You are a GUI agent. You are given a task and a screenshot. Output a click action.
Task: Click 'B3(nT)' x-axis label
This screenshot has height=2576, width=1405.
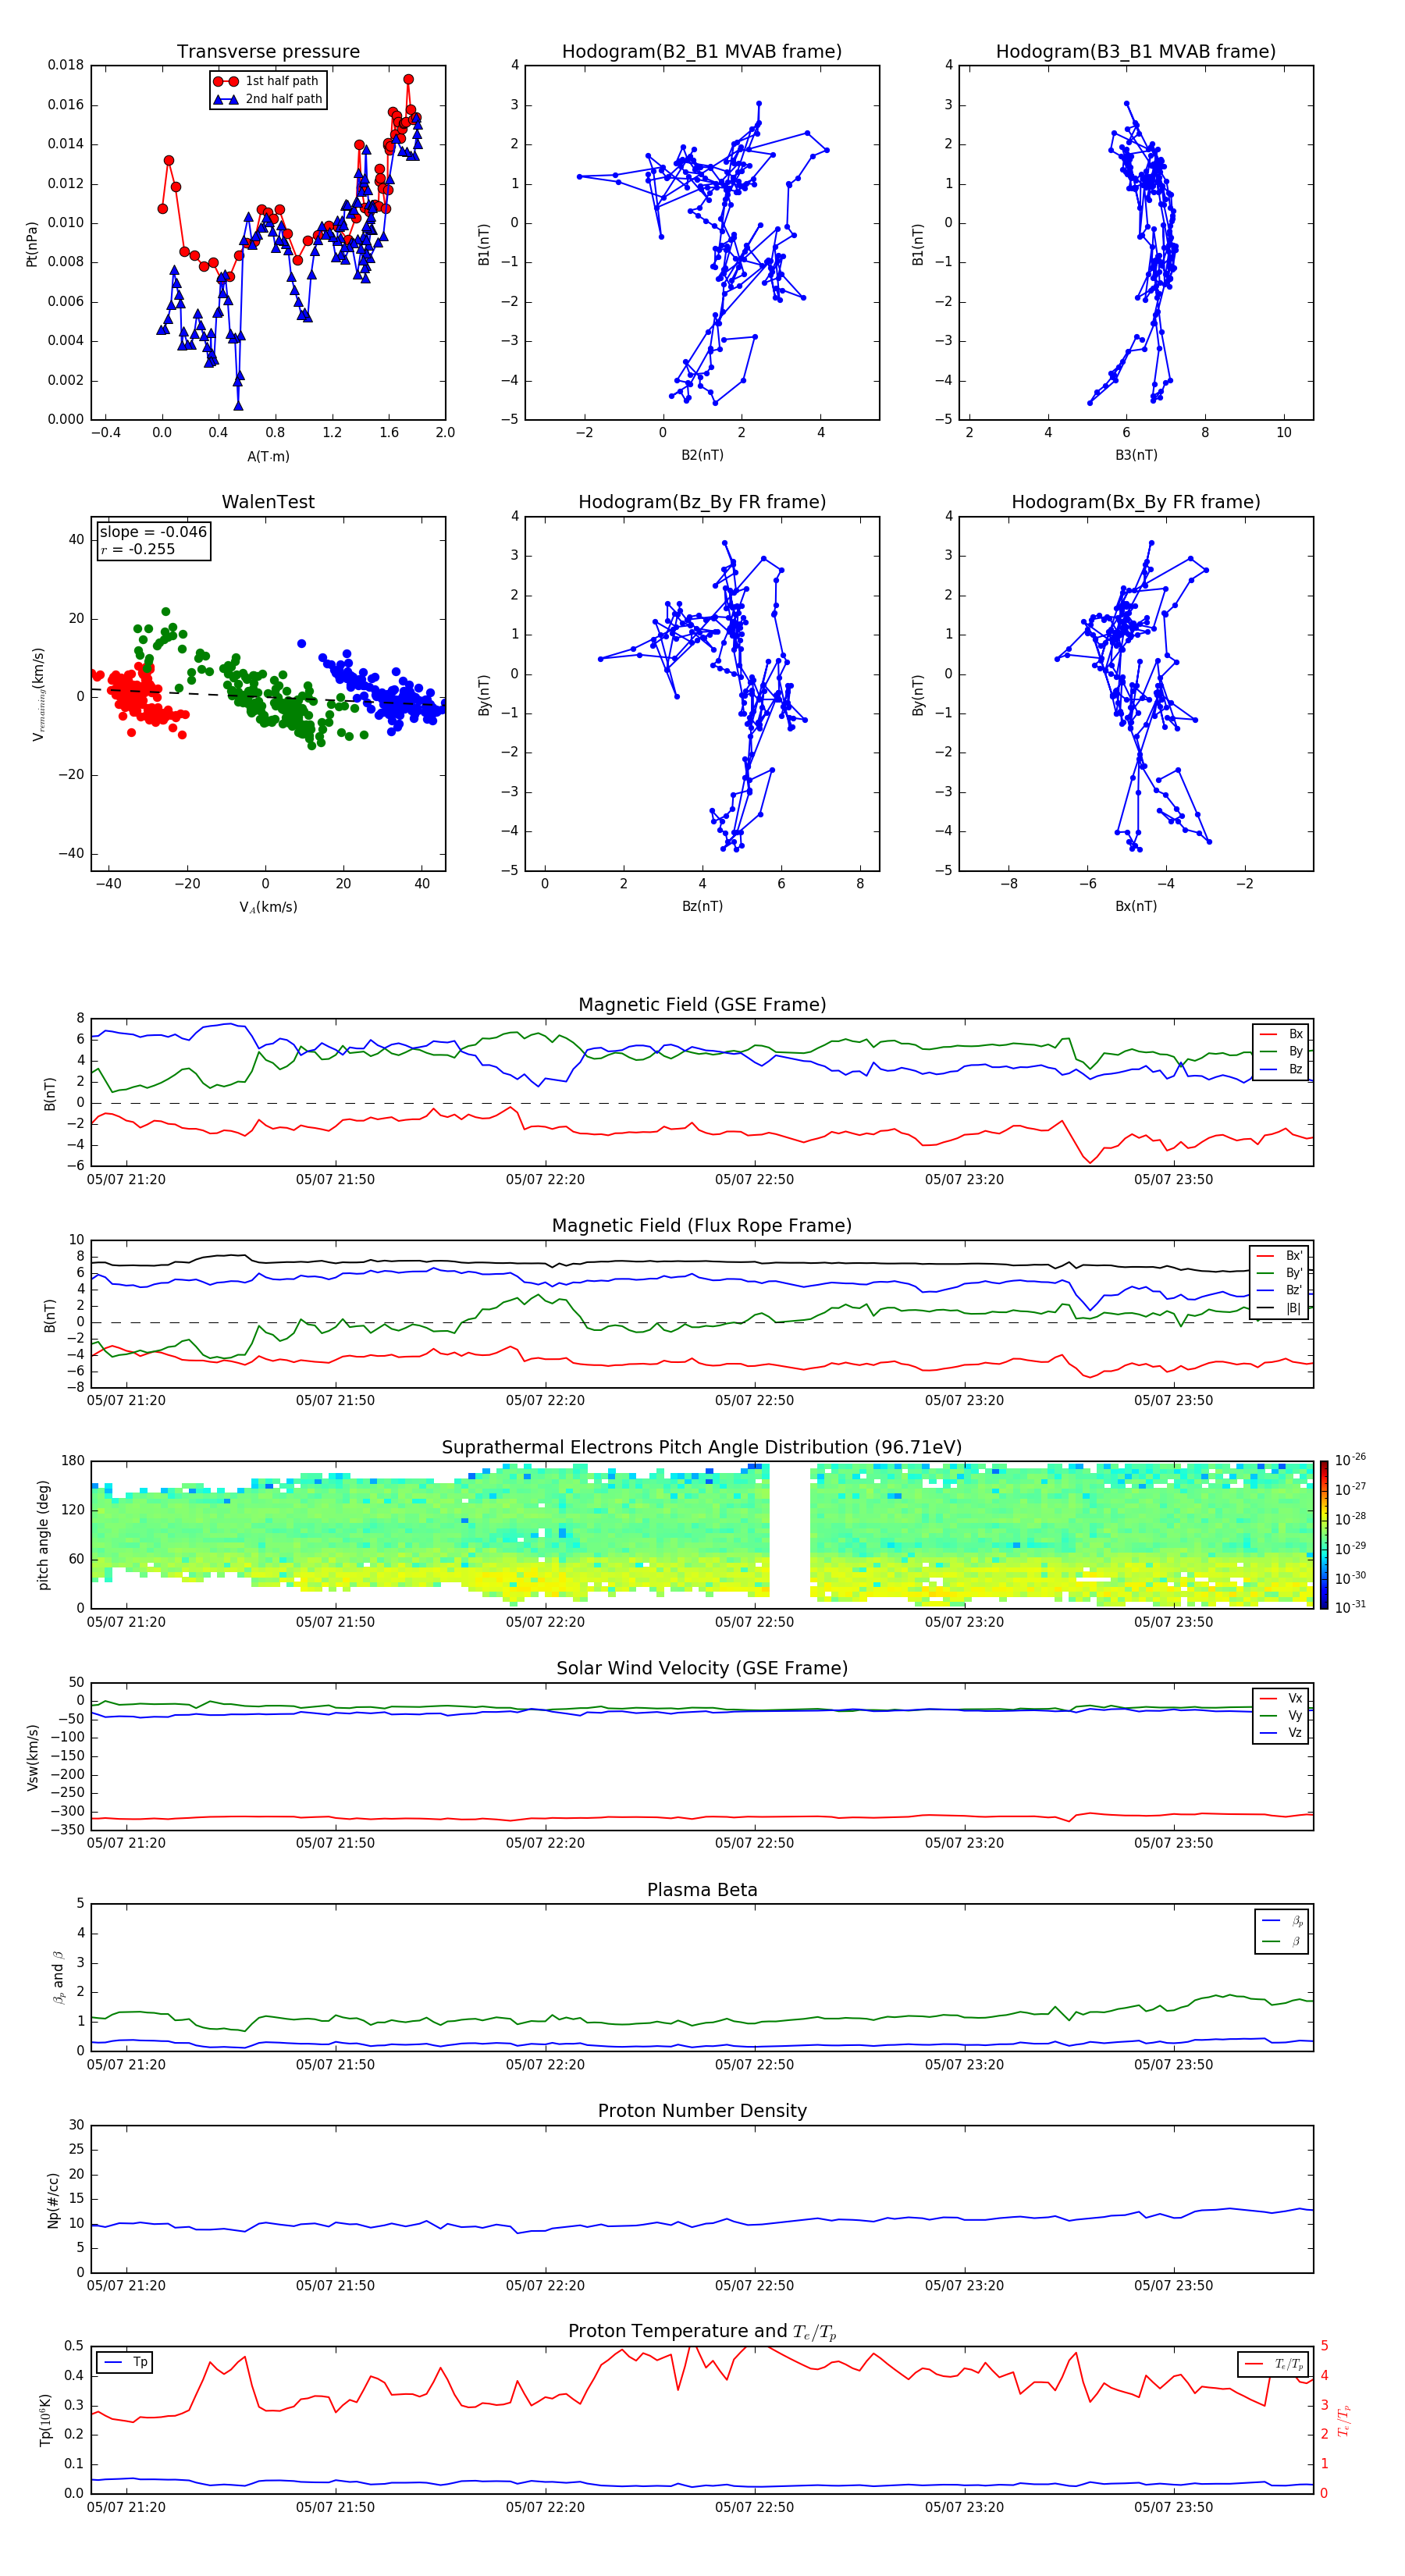click(x=1136, y=455)
